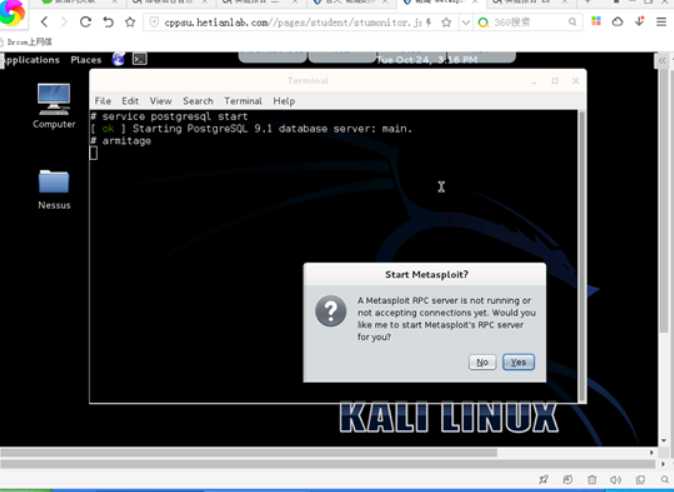This screenshot has height=492, width=674.
Task: Close the Terminal window with X button
Action: [x=576, y=81]
